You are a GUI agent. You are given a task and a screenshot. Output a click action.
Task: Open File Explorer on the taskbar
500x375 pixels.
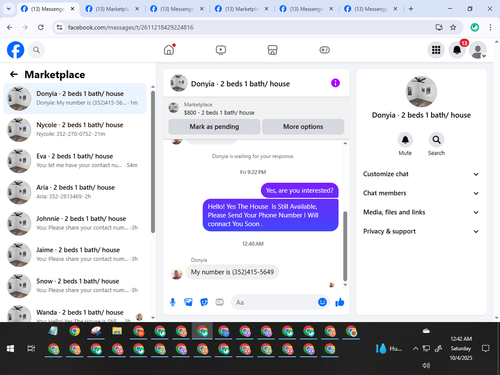tap(117, 331)
